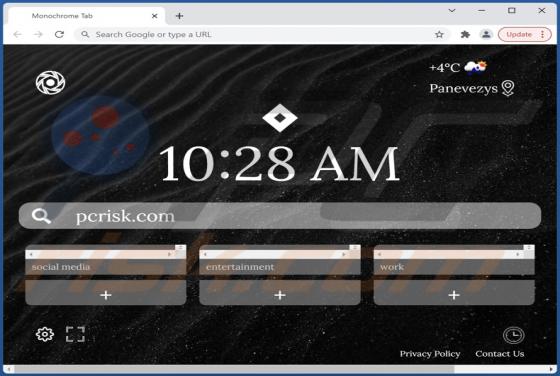Screen dimensions: 560x376
Task: Click the page scrollbar left arrow
Action: click(x=9, y=369)
